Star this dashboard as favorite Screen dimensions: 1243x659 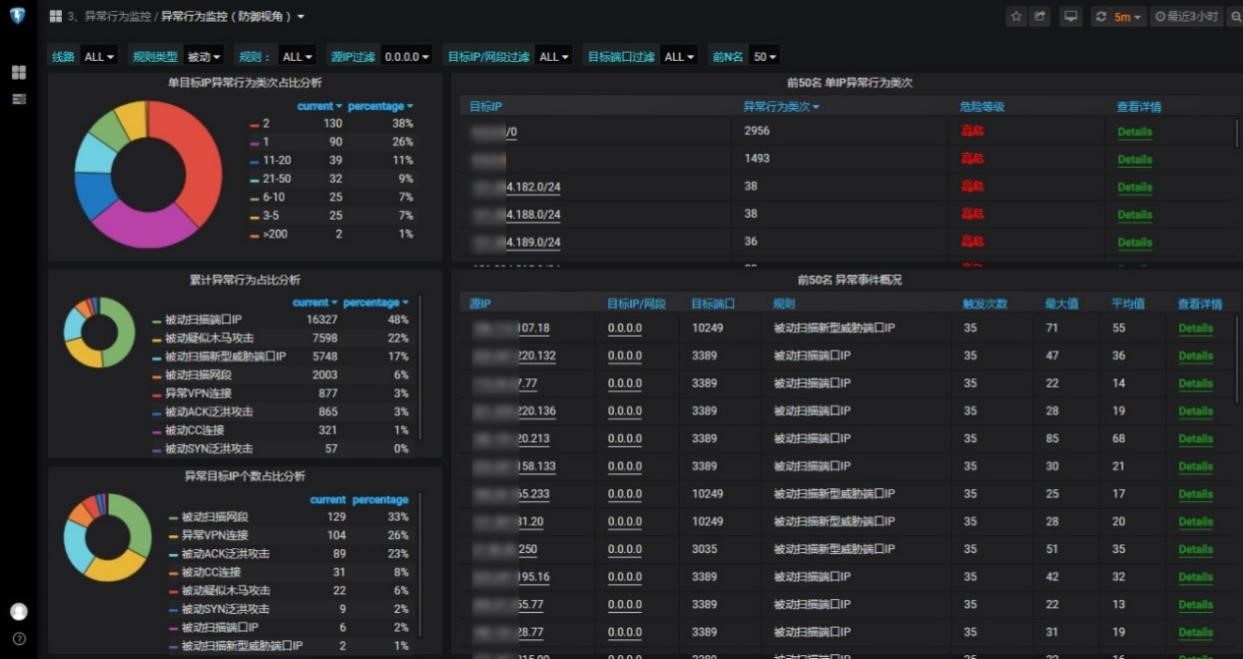click(x=1016, y=17)
